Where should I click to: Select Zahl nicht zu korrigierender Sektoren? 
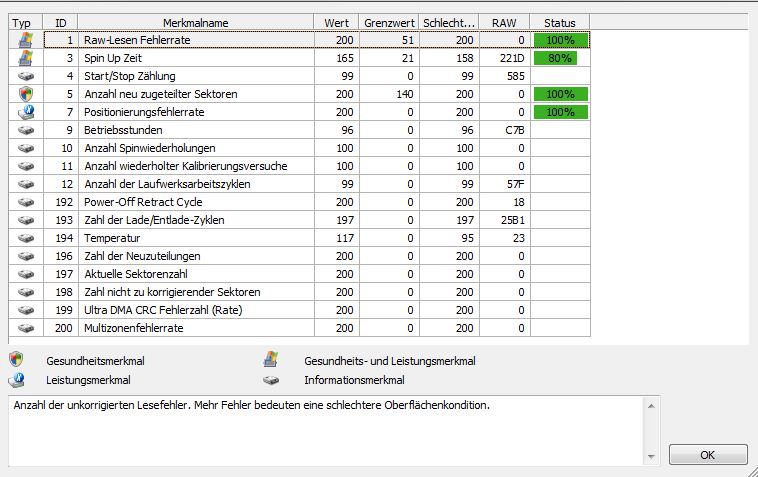[x=172, y=292]
